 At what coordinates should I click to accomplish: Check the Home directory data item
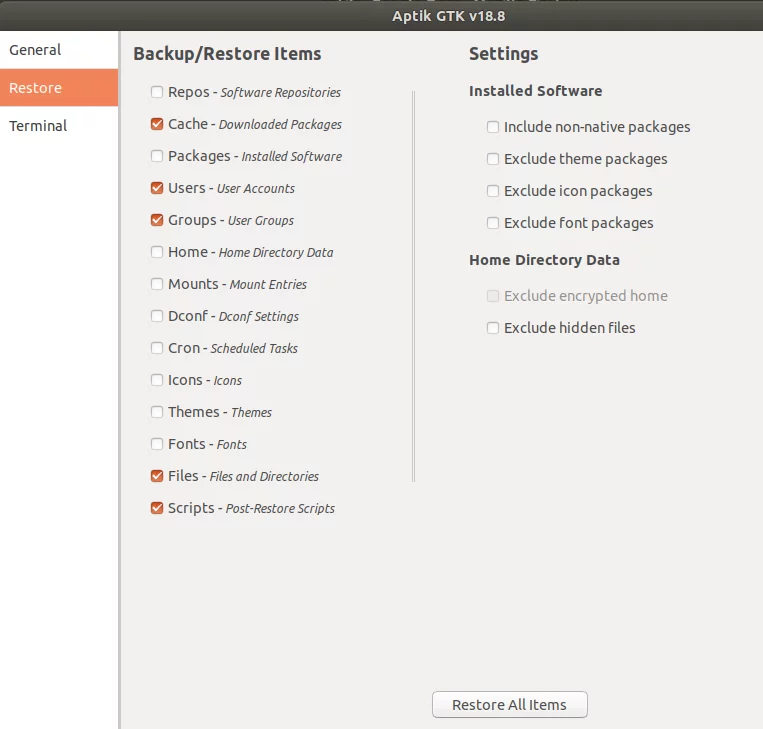pyautogui.click(x=157, y=252)
